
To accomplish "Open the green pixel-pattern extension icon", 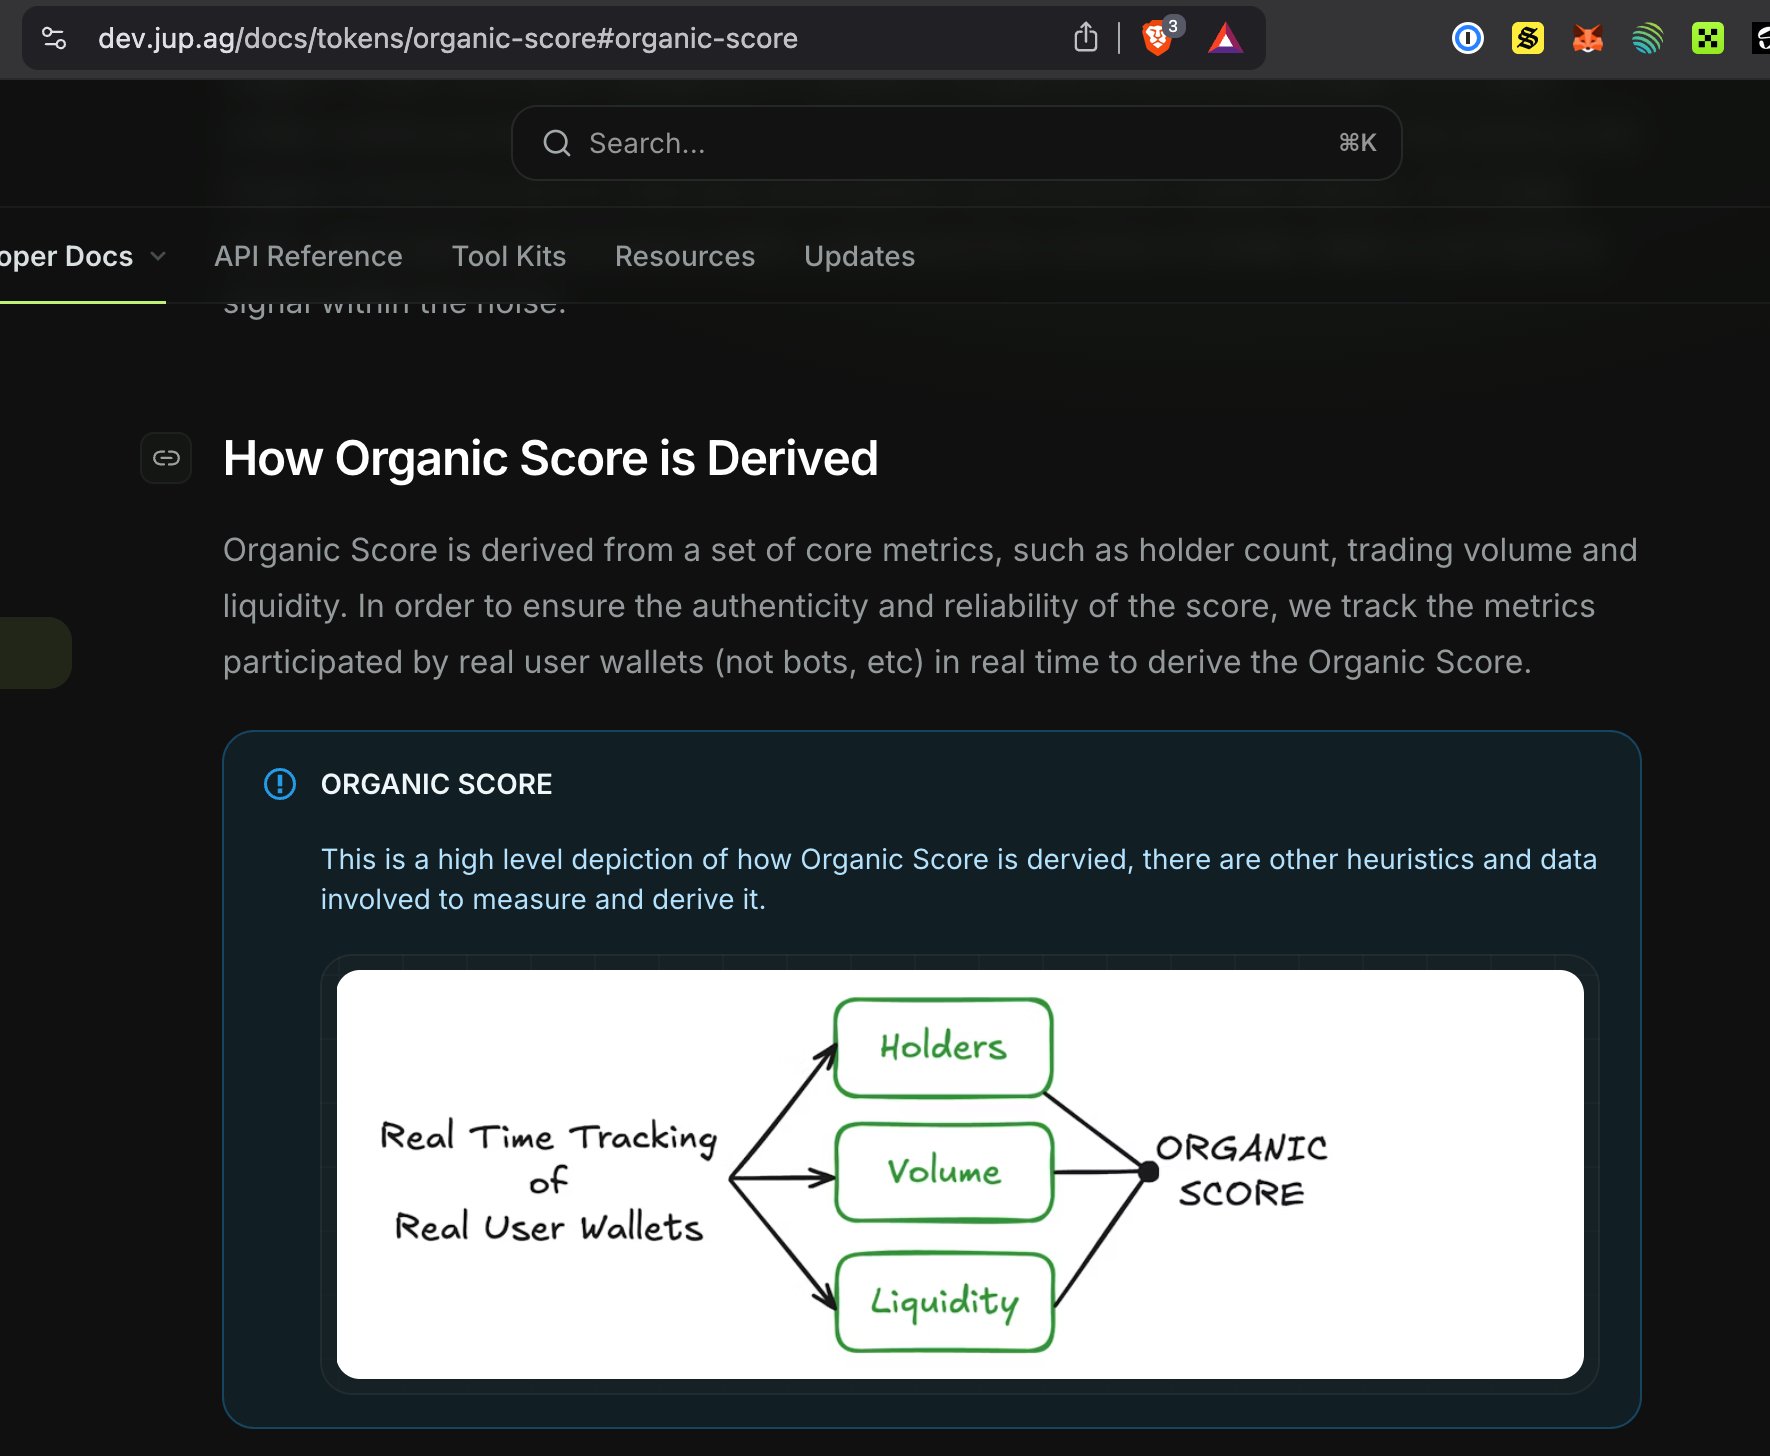I will [x=1707, y=39].
